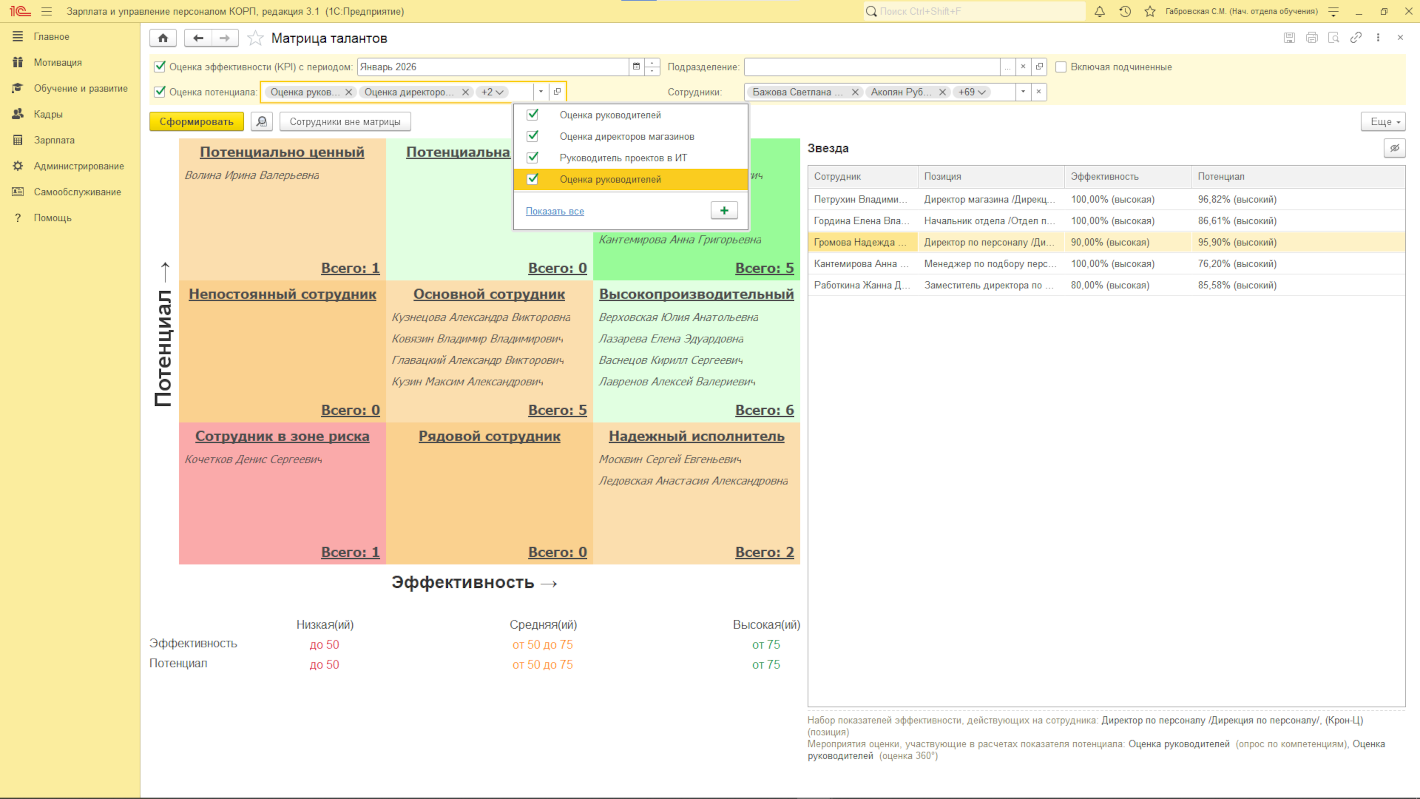Click the print icon in report header
The image size is (1420, 799).
[x=1312, y=38]
